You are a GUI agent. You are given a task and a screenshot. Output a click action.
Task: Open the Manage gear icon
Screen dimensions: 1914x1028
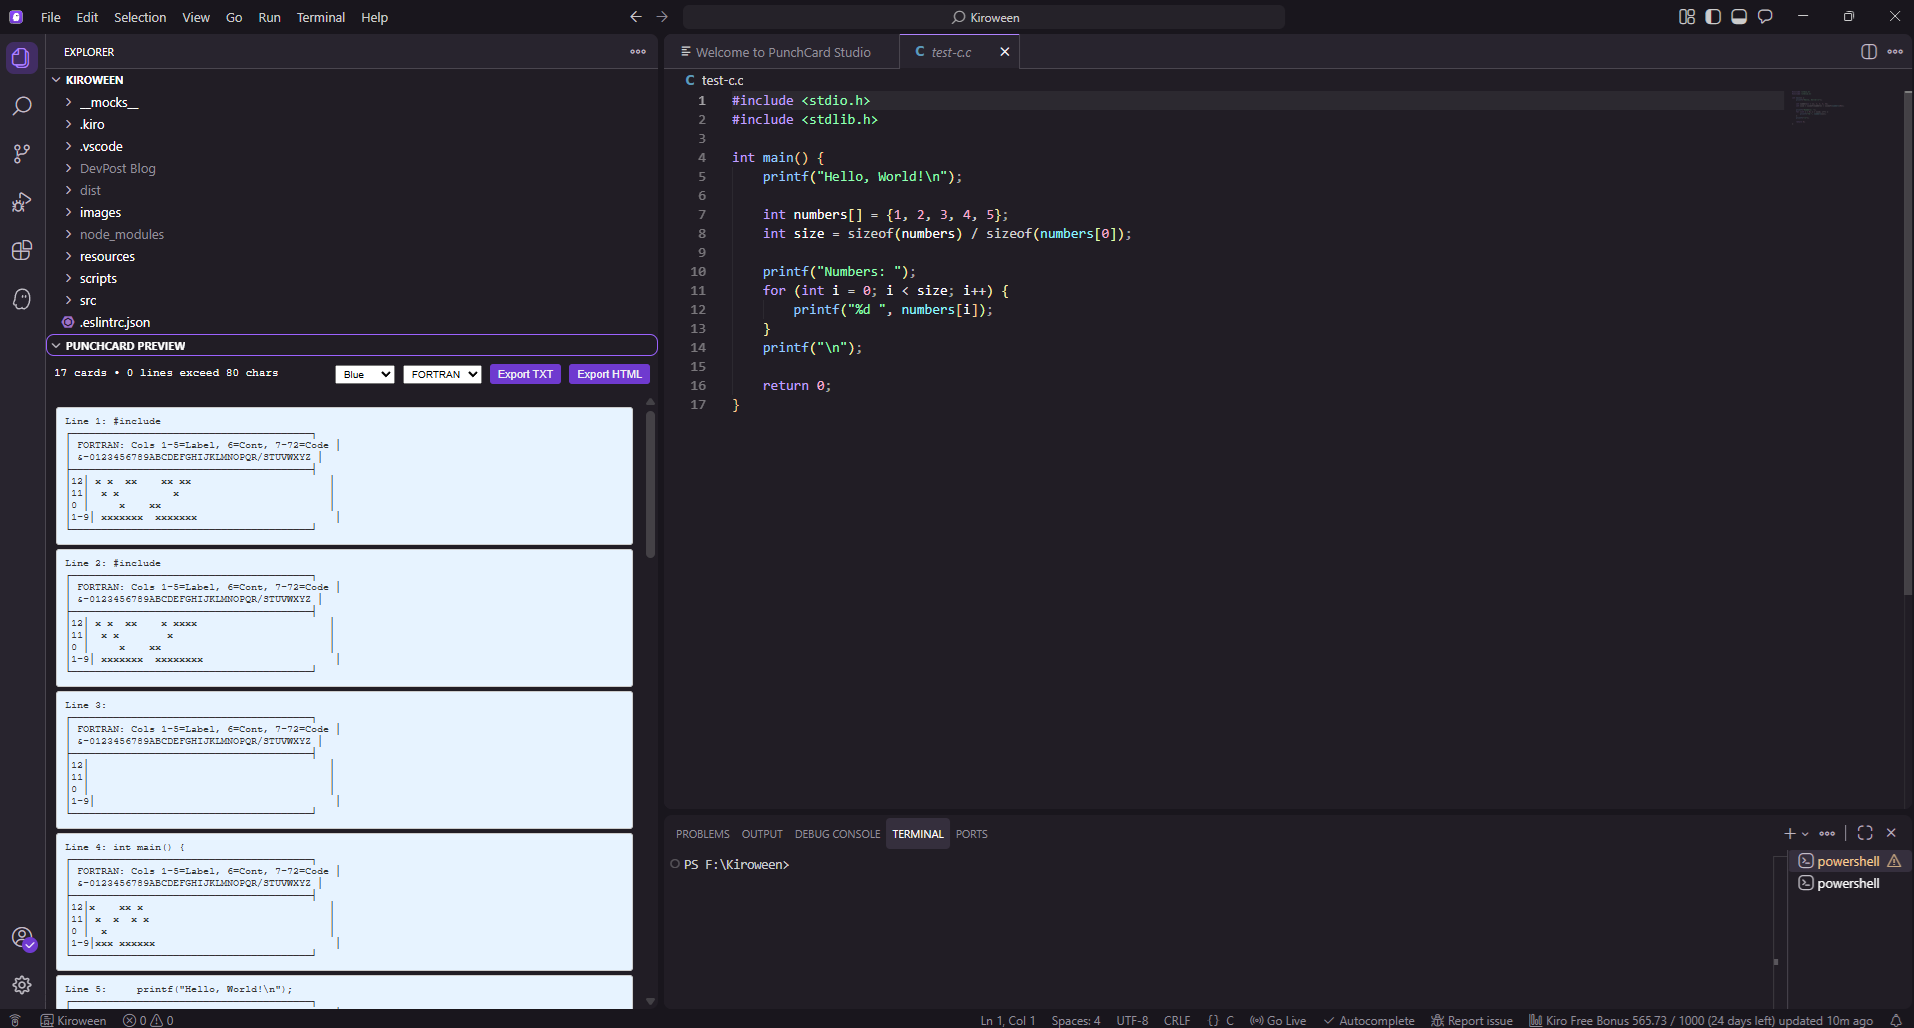pyautogui.click(x=22, y=985)
